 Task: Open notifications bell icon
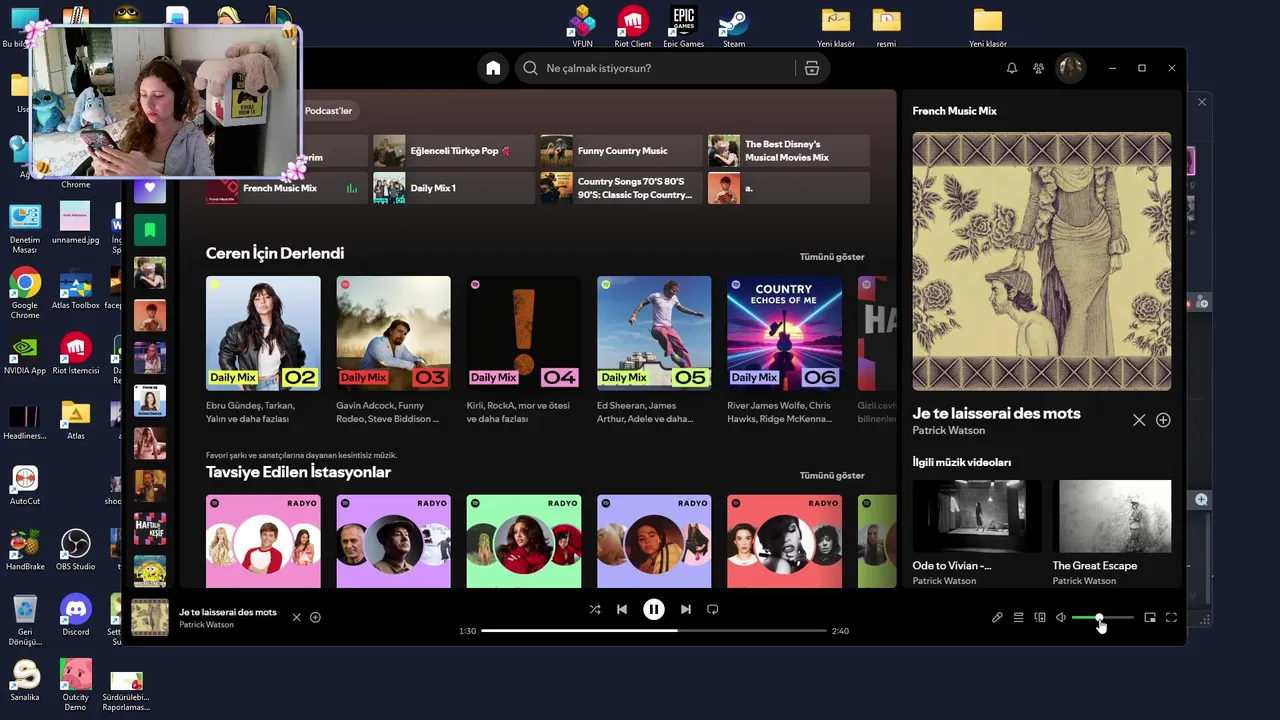1012,68
